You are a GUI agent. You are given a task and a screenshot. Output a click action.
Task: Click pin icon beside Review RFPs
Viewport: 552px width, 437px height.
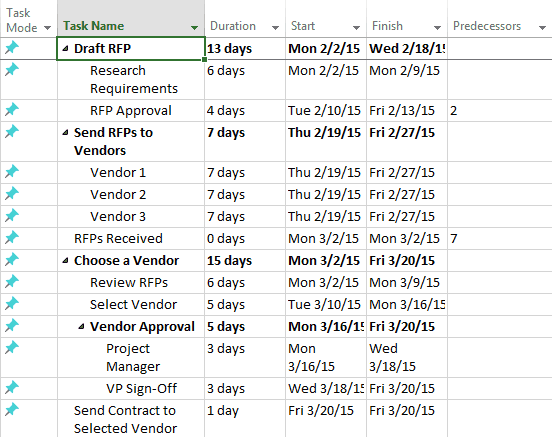pyautogui.click(x=12, y=281)
